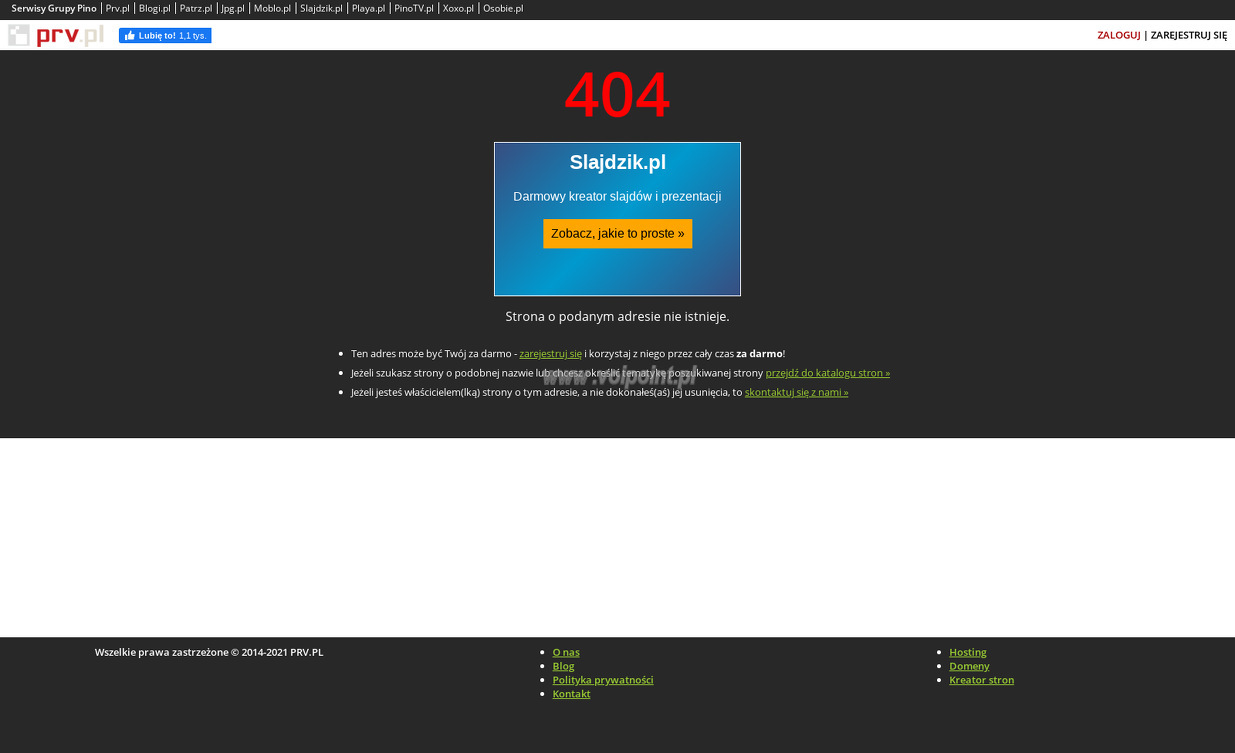Click the Facebook Lubię to! button
Image resolution: width=1235 pixels, height=753 pixels.
[165, 36]
